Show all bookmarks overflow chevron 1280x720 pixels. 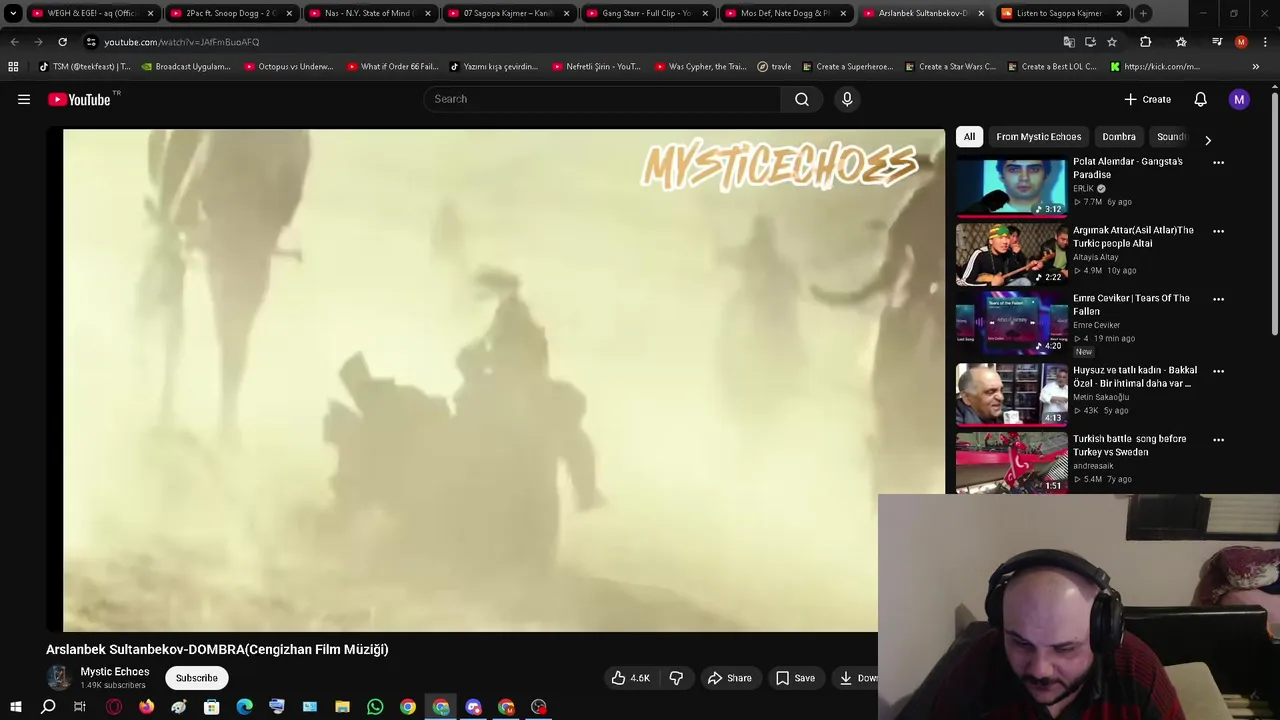(x=1255, y=67)
